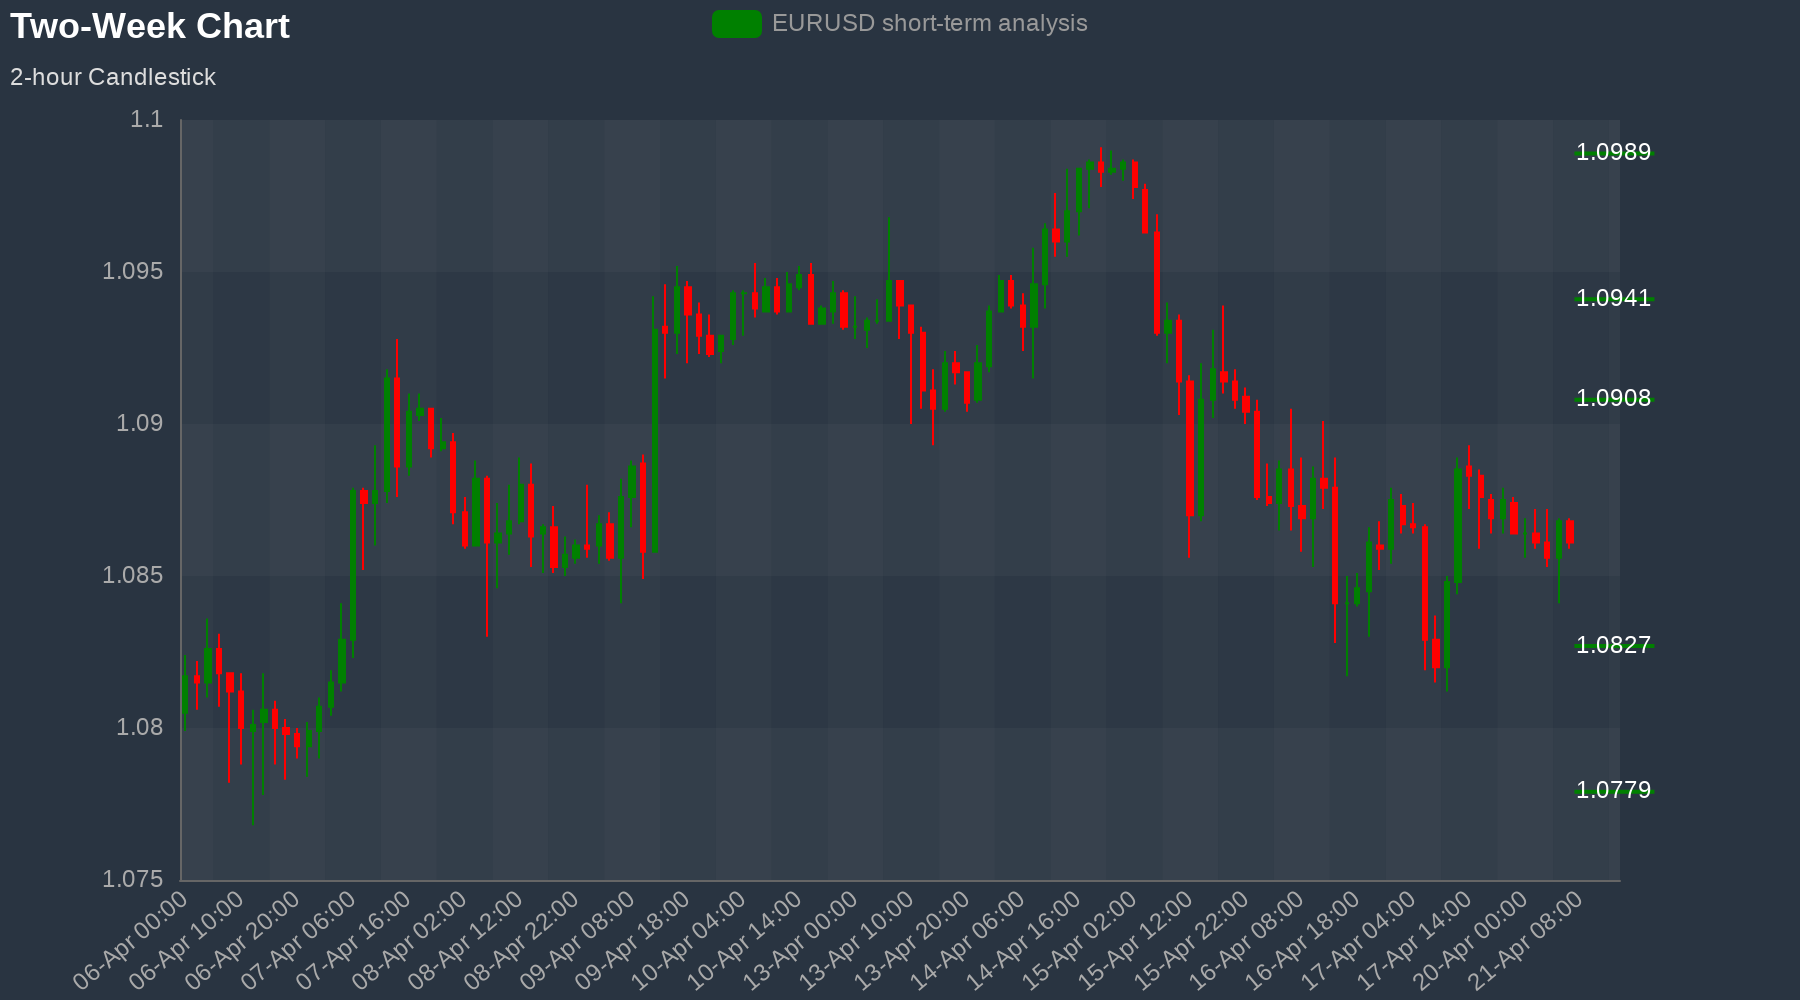The height and width of the screenshot is (1000, 1800).
Task: Click the 1.0908 price level label
Action: coord(1613,398)
